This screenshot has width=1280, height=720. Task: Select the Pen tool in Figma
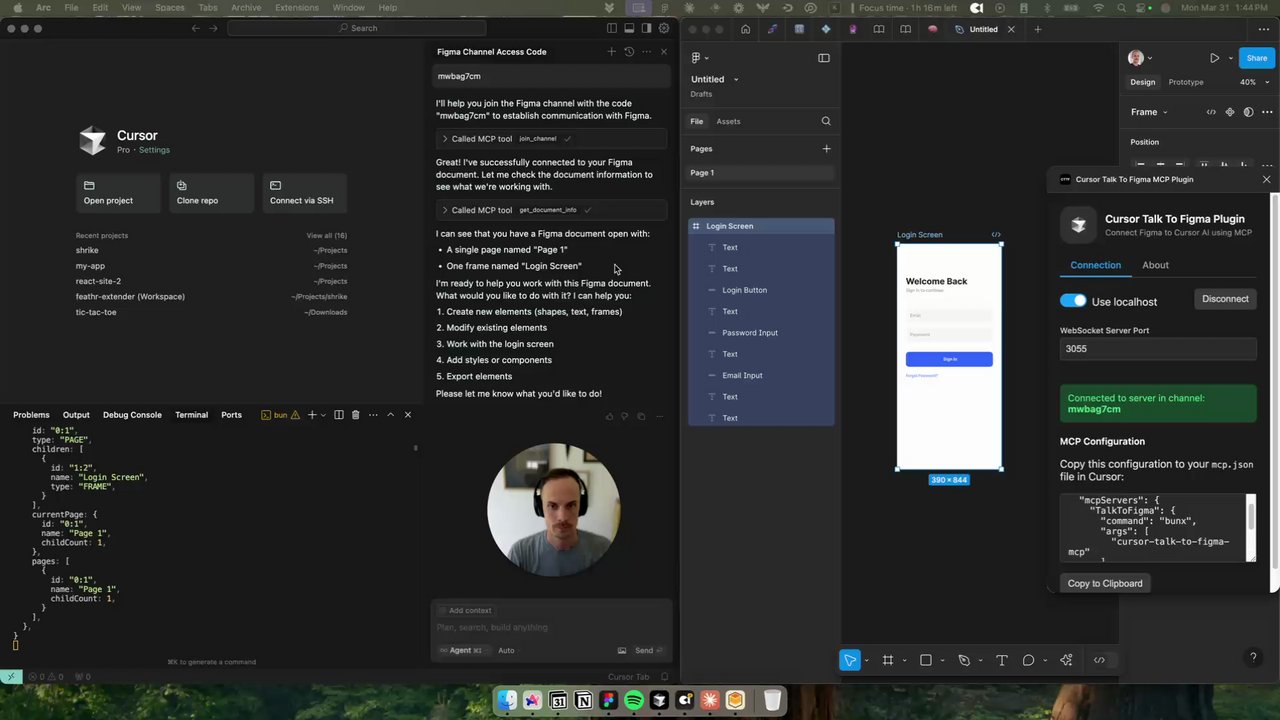pos(964,660)
